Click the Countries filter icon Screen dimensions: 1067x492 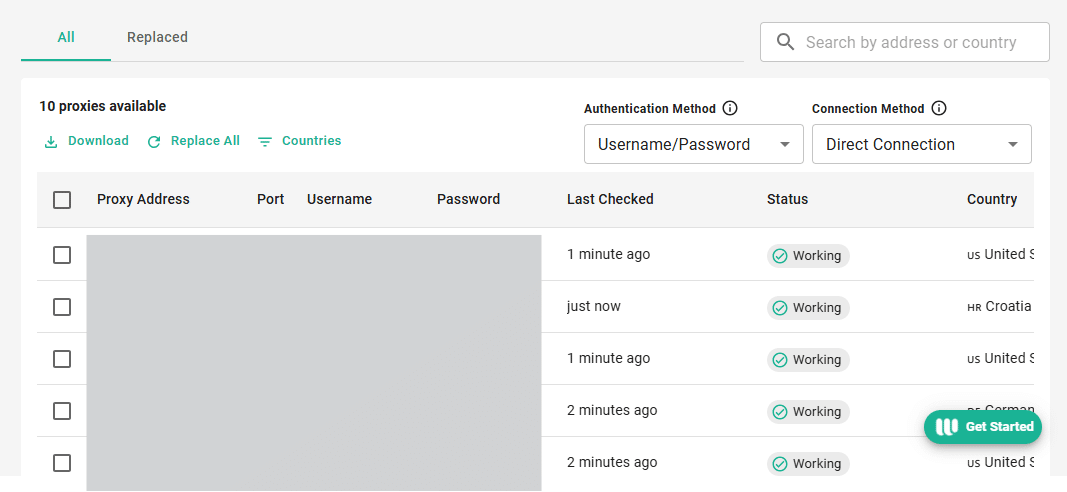(x=265, y=142)
